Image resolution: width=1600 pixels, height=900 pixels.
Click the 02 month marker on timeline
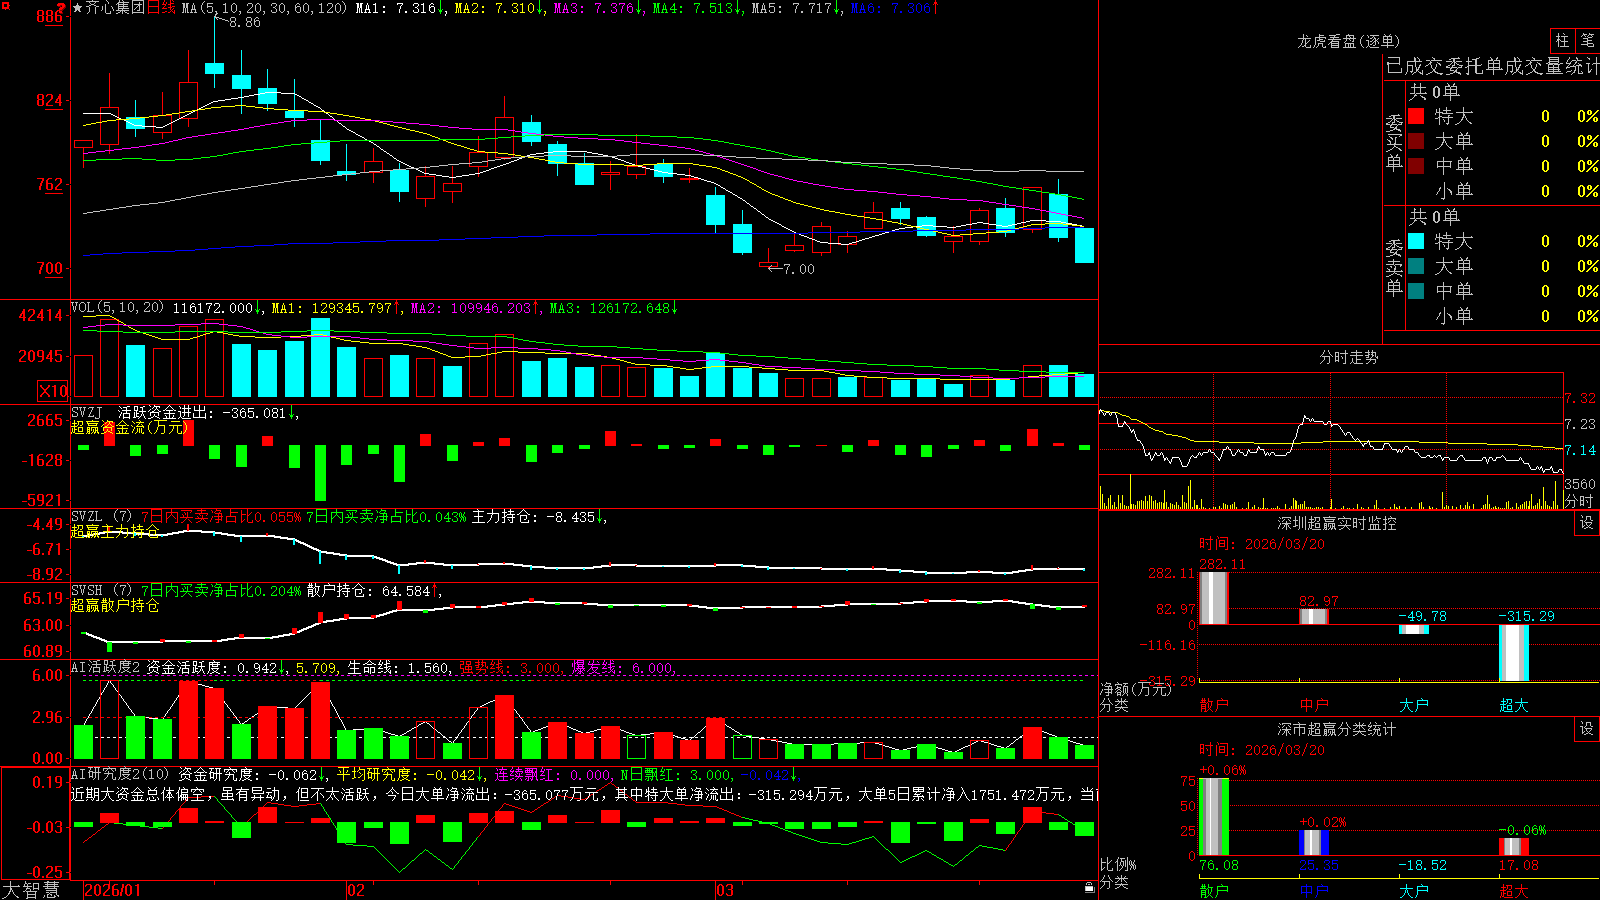coord(356,890)
